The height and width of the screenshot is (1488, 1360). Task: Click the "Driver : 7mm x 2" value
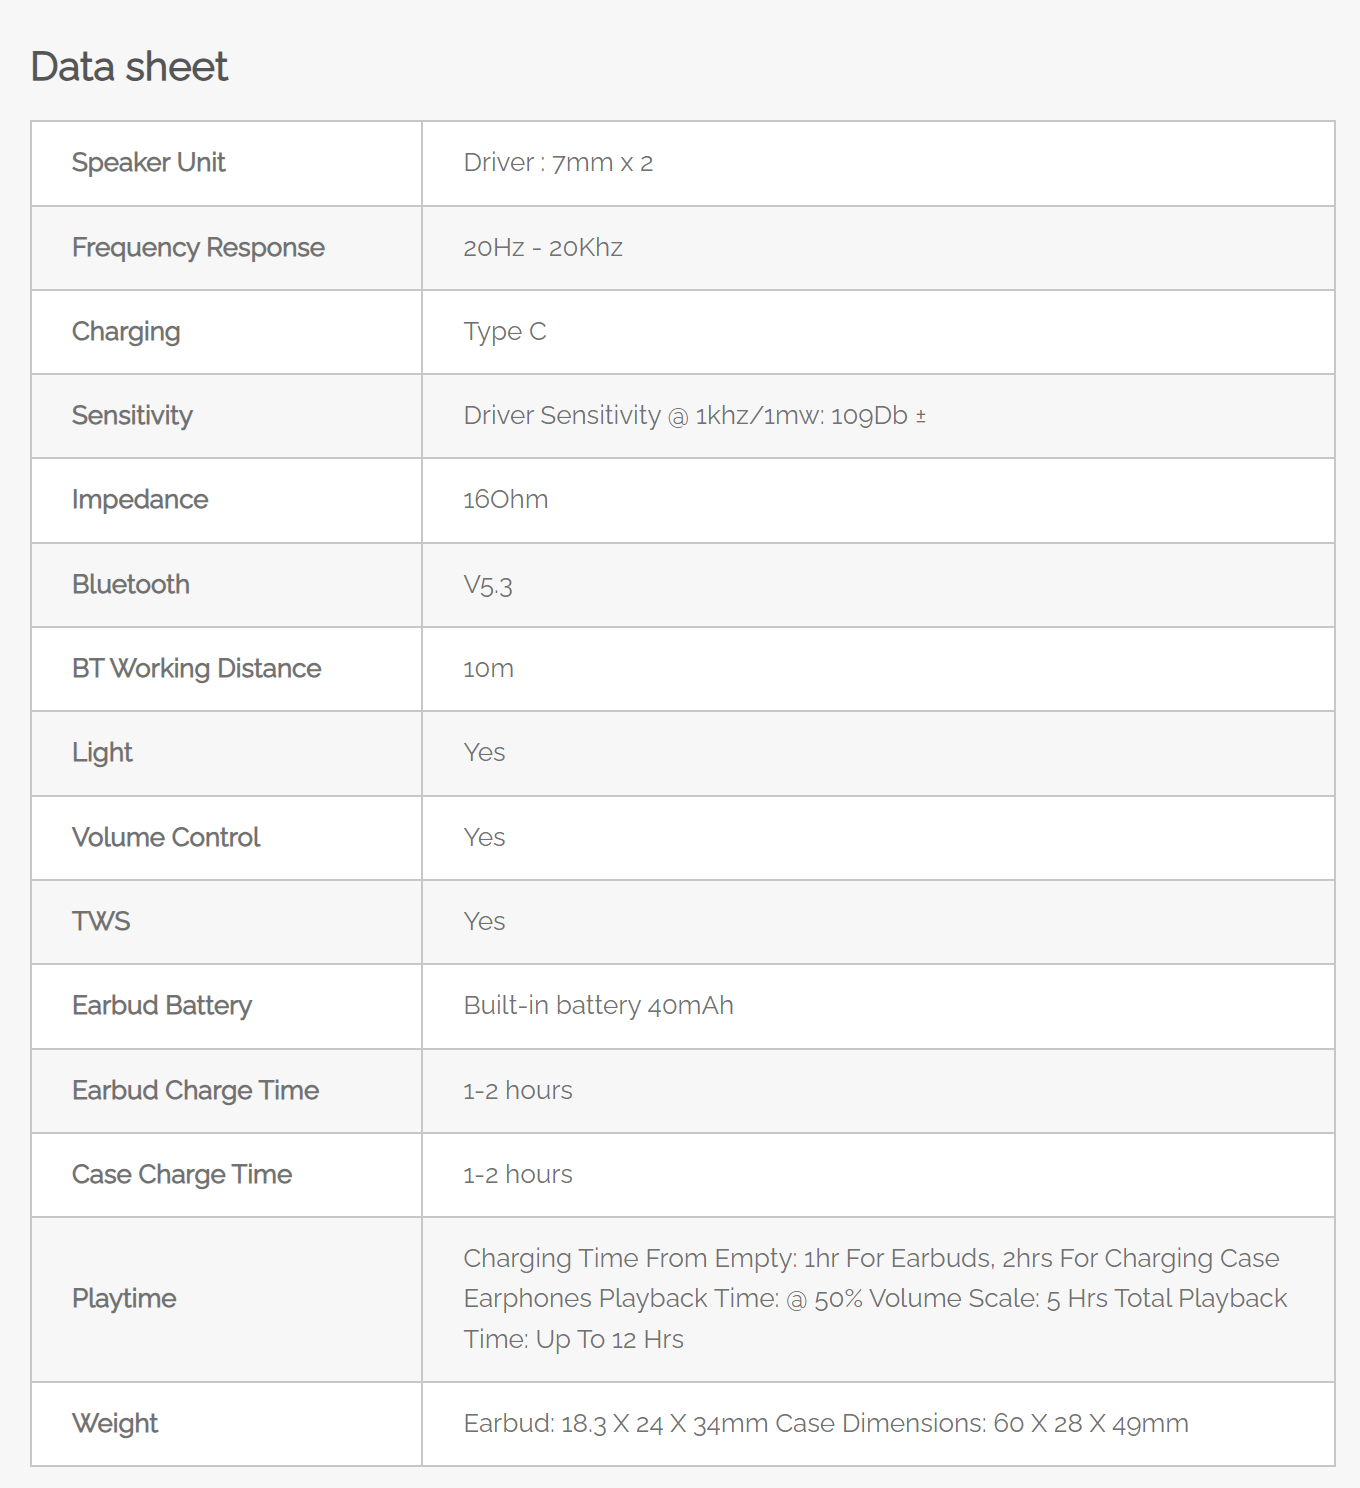[558, 163]
